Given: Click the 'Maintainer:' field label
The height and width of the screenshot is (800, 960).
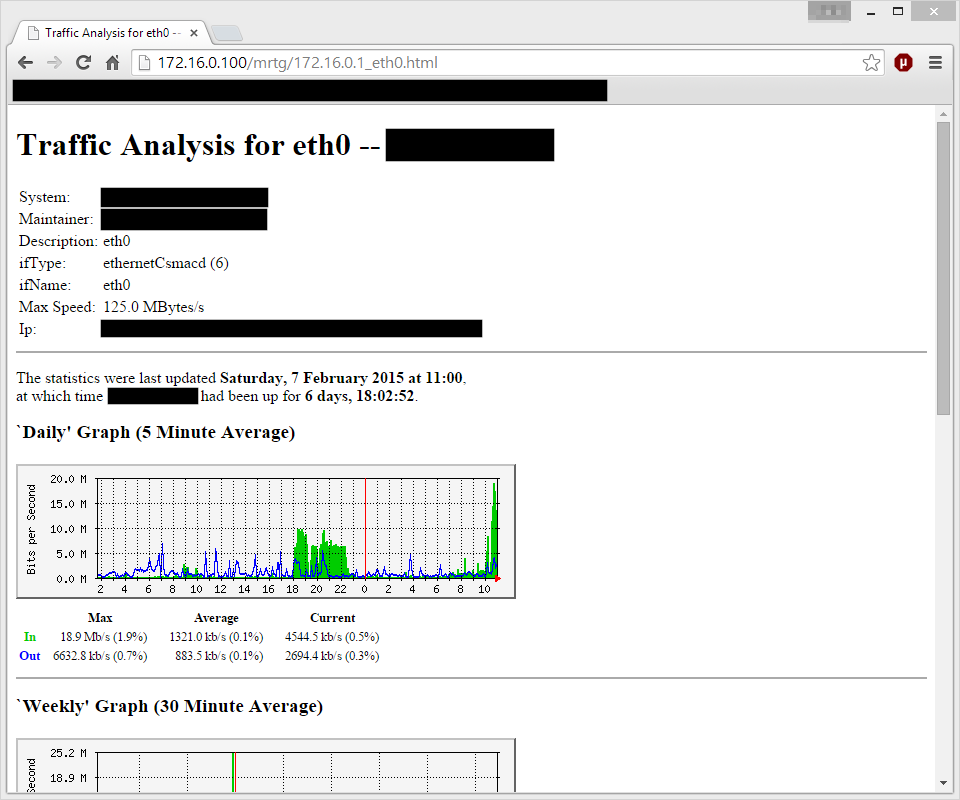Looking at the screenshot, I should point(56,219).
